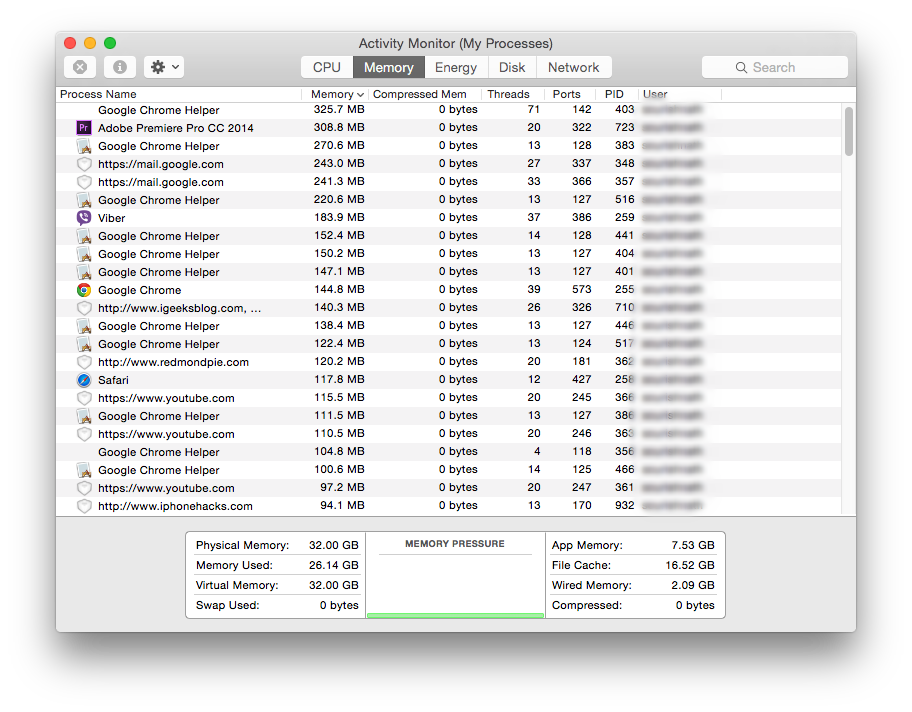Image resolution: width=912 pixels, height=712 pixels.
Task: Click icon of Chrome Helper 138.4 MB
Action: [84, 326]
